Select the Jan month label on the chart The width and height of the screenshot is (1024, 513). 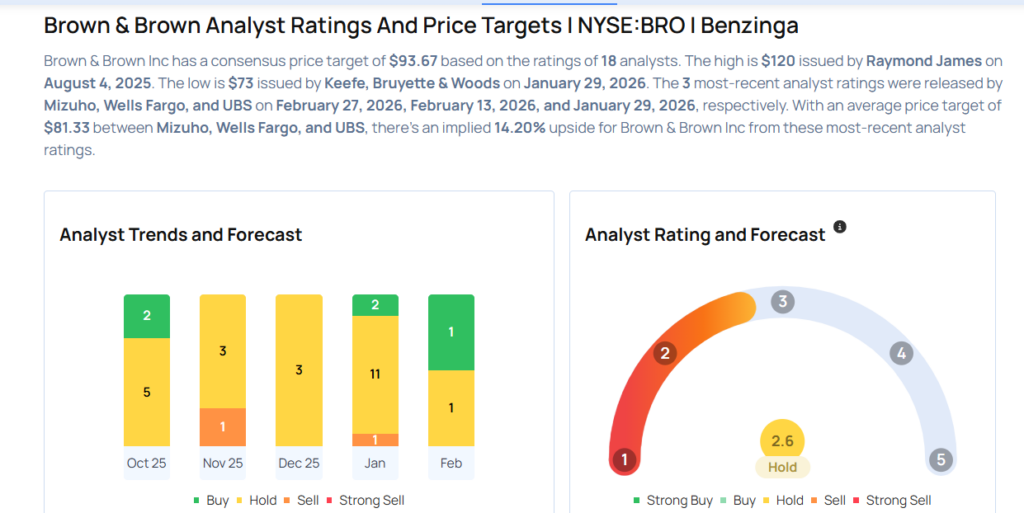(375, 463)
